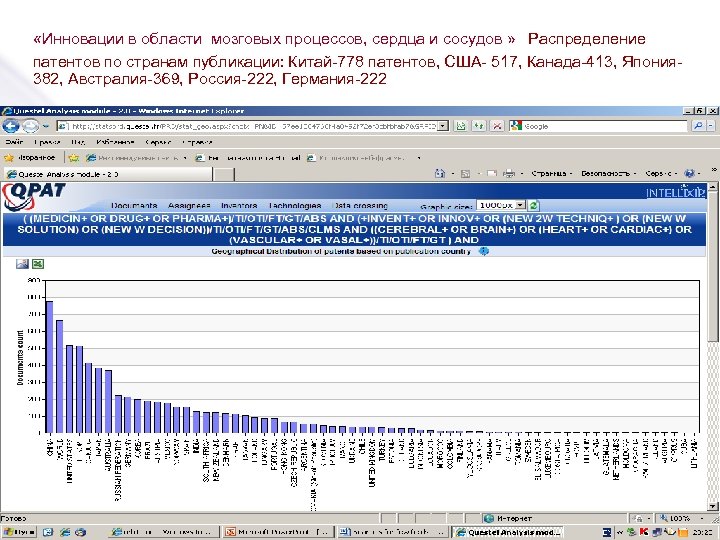
Task: Click the Help question mark icon
Action: pos(690,174)
